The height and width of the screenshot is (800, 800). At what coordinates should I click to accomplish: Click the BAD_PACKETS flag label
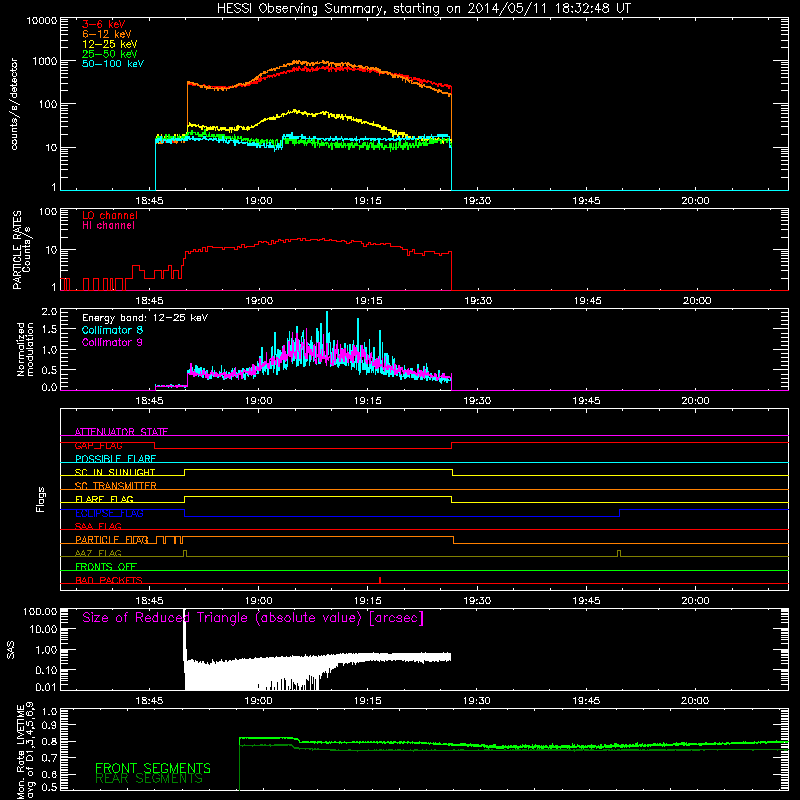(x=109, y=581)
